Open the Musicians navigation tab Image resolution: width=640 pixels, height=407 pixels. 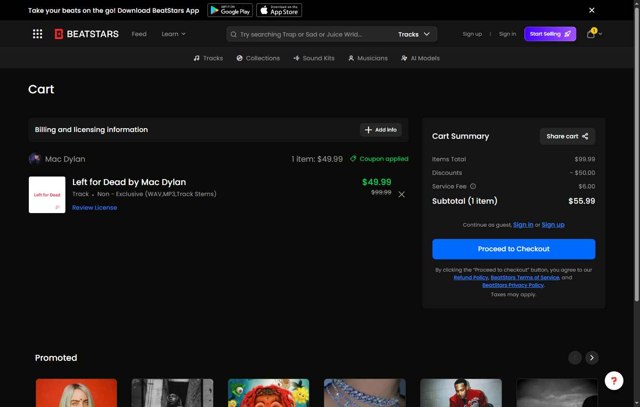pos(368,58)
